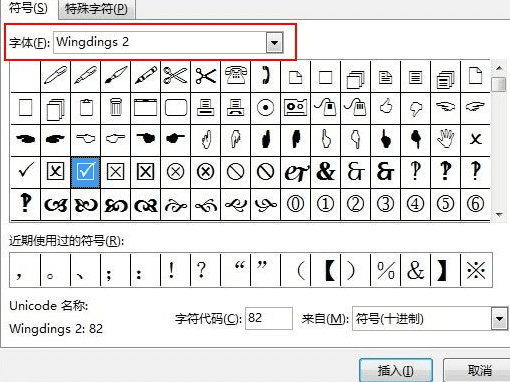Choose the telephone symbol
Screen dimensions: 510x382
236,76
